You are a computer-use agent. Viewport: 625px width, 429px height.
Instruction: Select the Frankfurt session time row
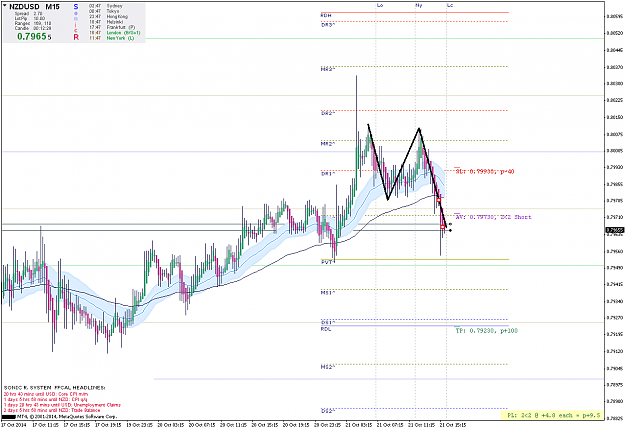[112, 27]
